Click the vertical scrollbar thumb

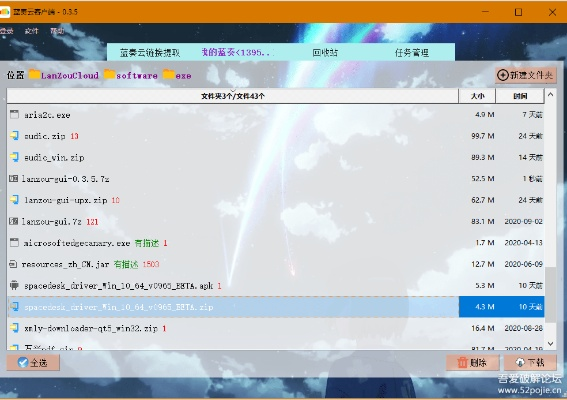pyautogui.click(x=550, y=295)
